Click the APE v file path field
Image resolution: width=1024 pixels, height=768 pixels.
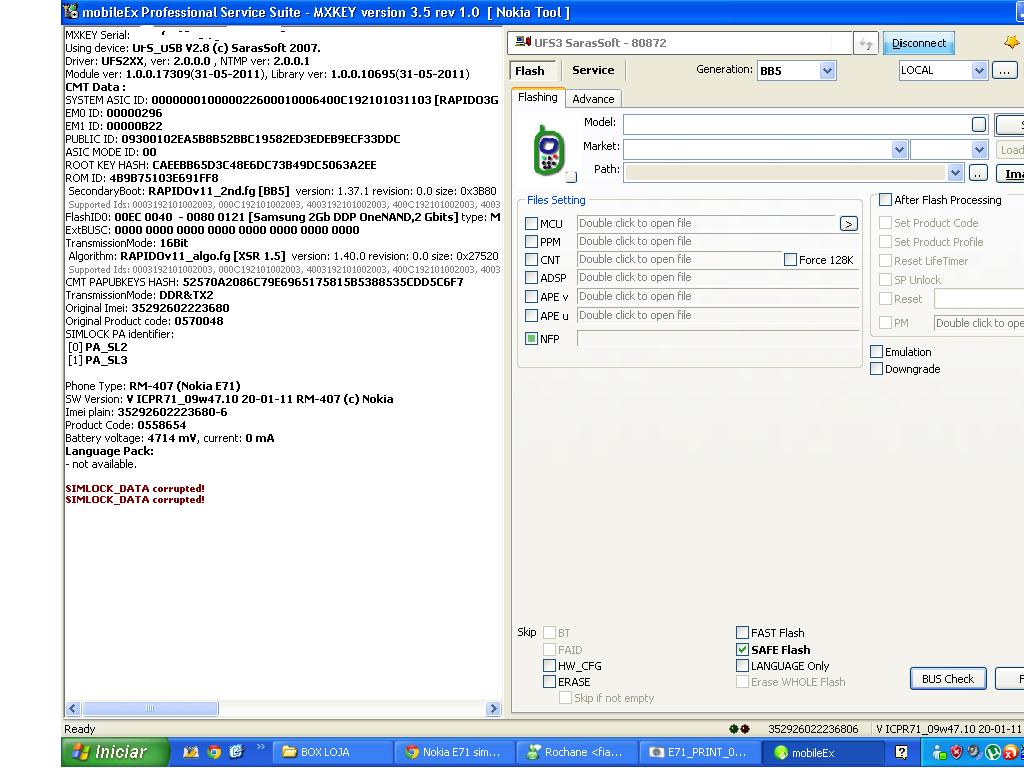click(x=718, y=297)
